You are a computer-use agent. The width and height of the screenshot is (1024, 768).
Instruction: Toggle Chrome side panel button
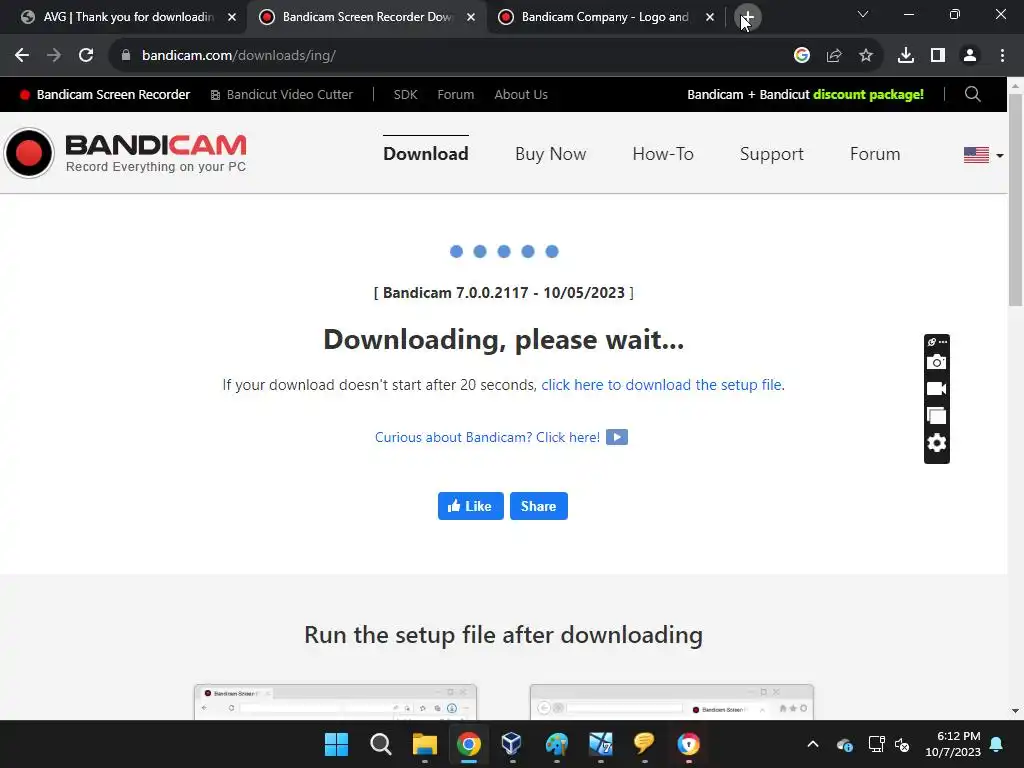938,56
